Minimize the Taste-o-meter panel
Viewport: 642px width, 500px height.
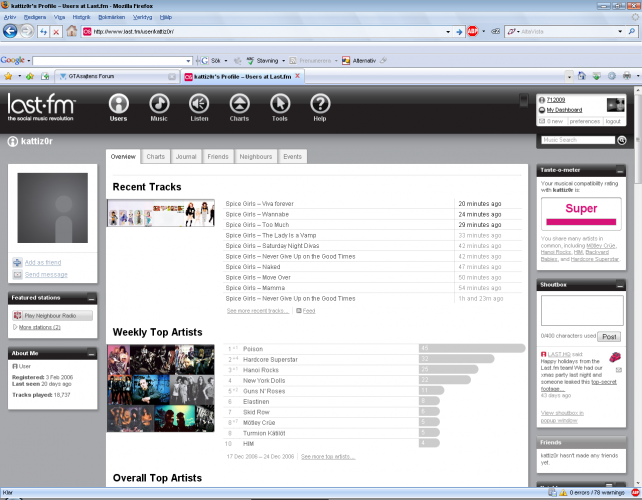tap(622, 171)
